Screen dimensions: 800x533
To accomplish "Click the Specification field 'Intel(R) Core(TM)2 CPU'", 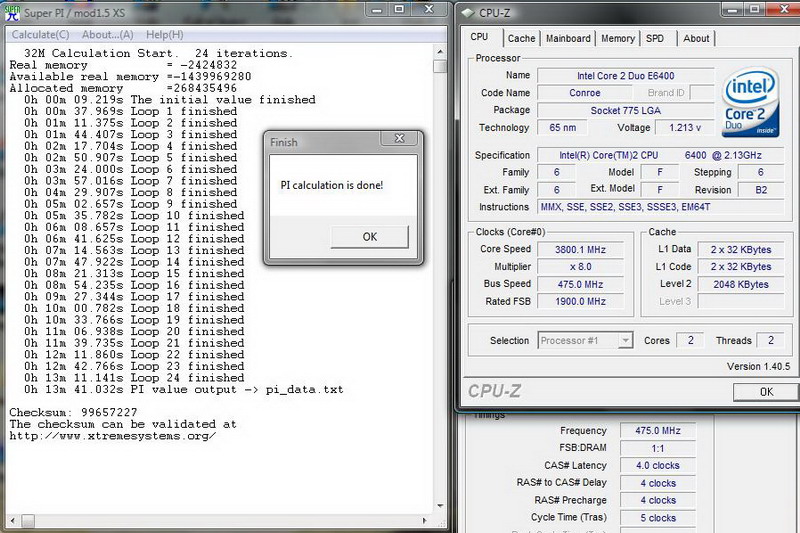I will click(661, 155).
